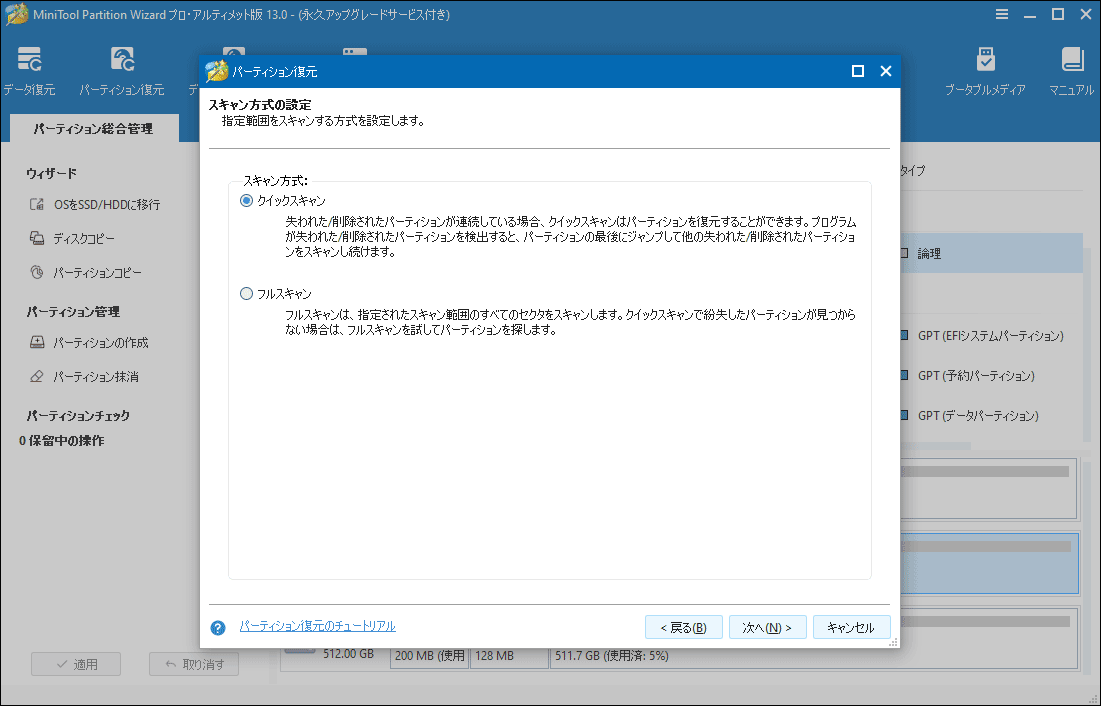Close the パーティション復元 dialog
This screenshot has height=706, width=1101.
pos(885,71)
